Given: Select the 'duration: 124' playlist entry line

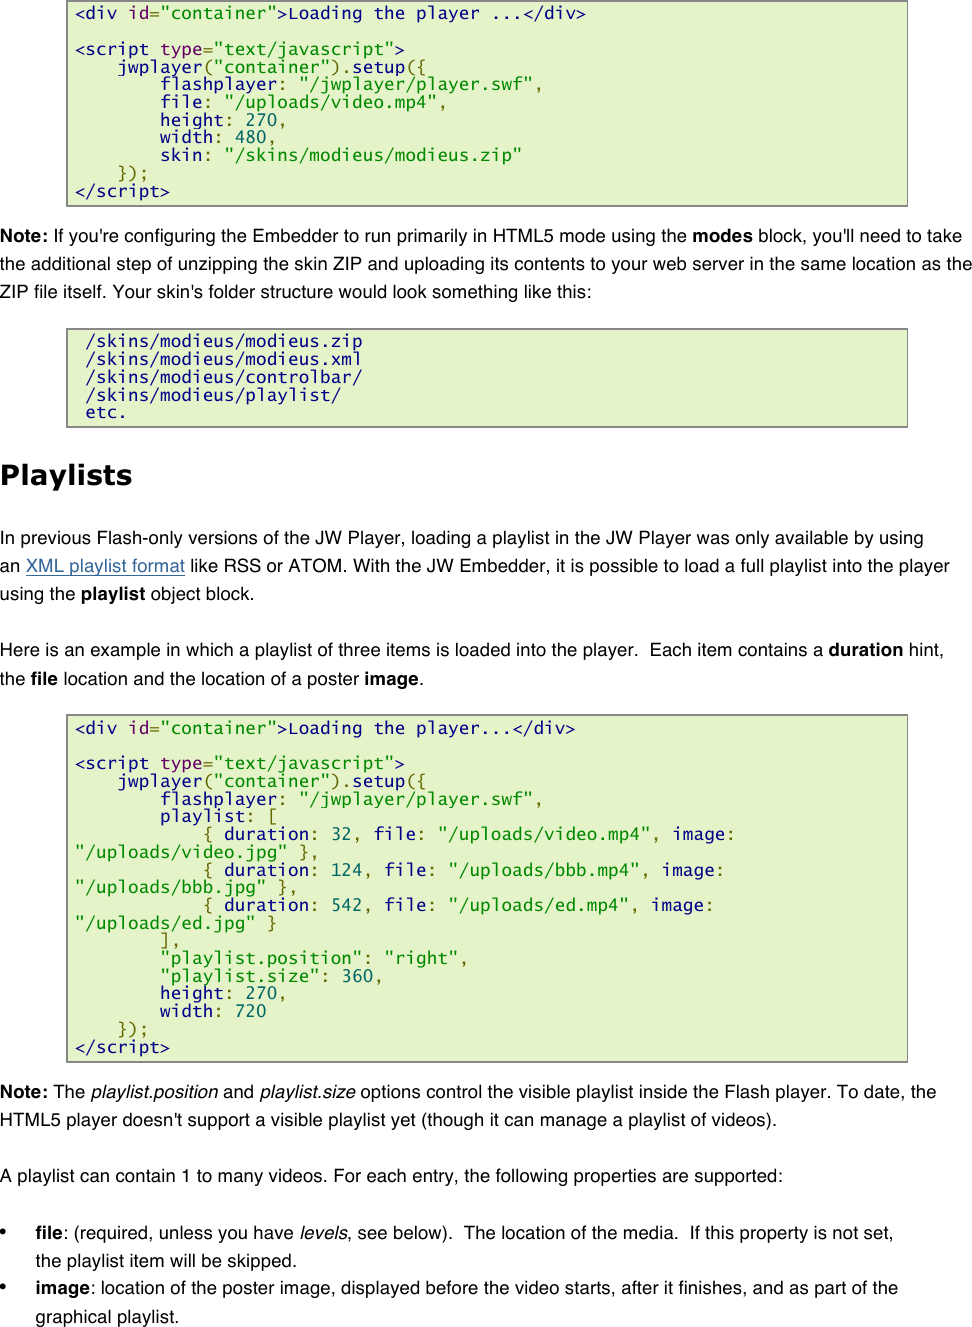Looking at the screenshot, I should tap(464, 870).
